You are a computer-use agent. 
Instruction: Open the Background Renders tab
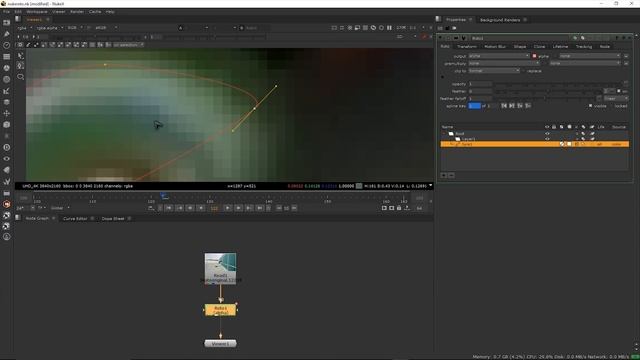[500, 20]
